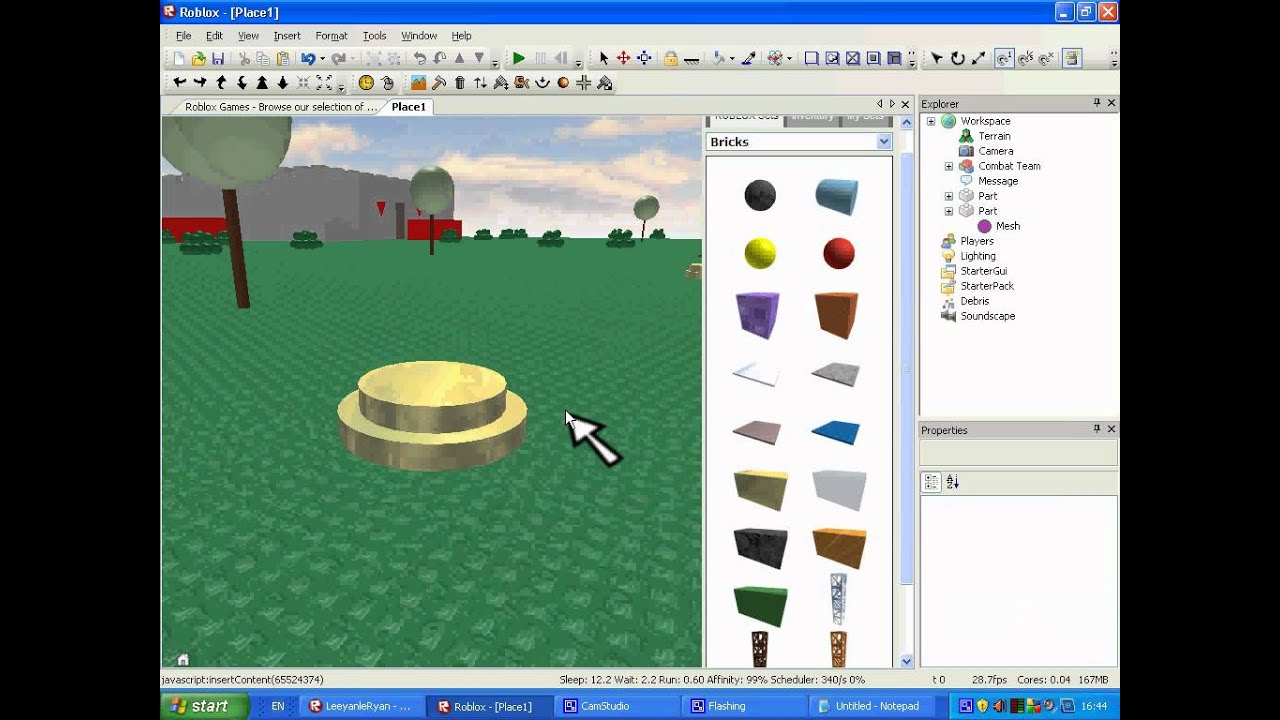The width and height of the screenshot is (1280, 720).
Task: Open the Edit menu
Action: click(x=215, y=35)
